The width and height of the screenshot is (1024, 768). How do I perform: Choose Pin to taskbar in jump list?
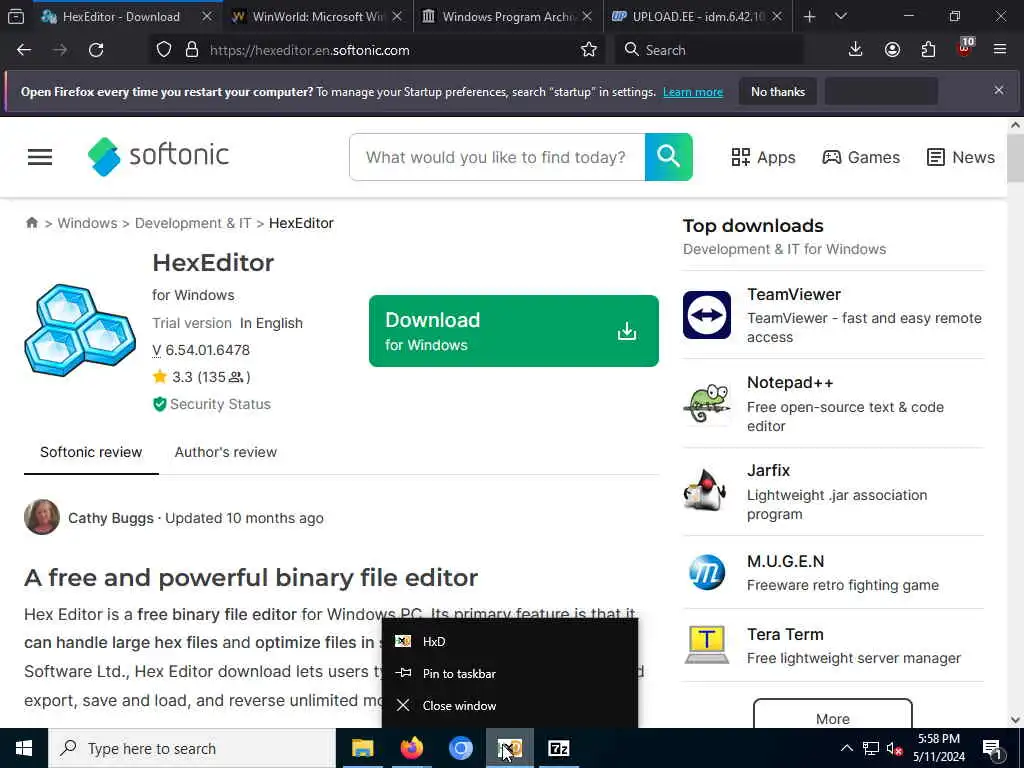click(x=510, y=673)
